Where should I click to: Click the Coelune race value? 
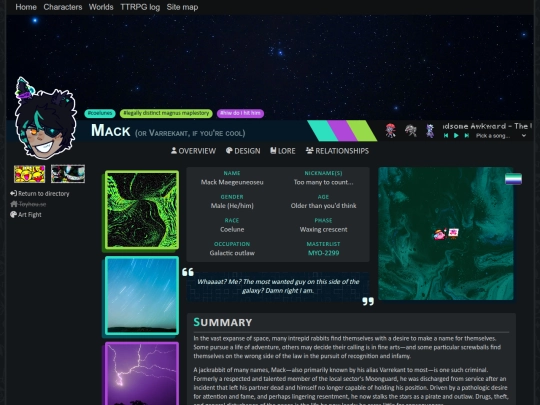point(232,229)
